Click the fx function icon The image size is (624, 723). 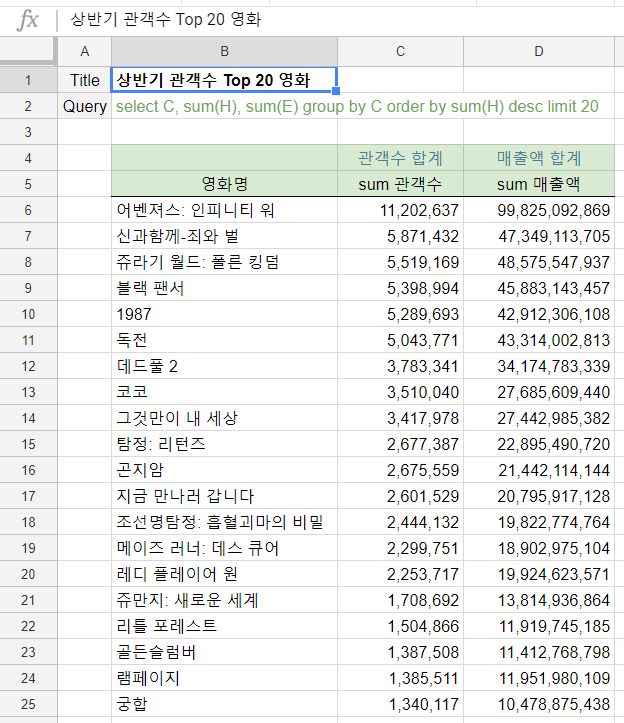(x=28, y=19)
